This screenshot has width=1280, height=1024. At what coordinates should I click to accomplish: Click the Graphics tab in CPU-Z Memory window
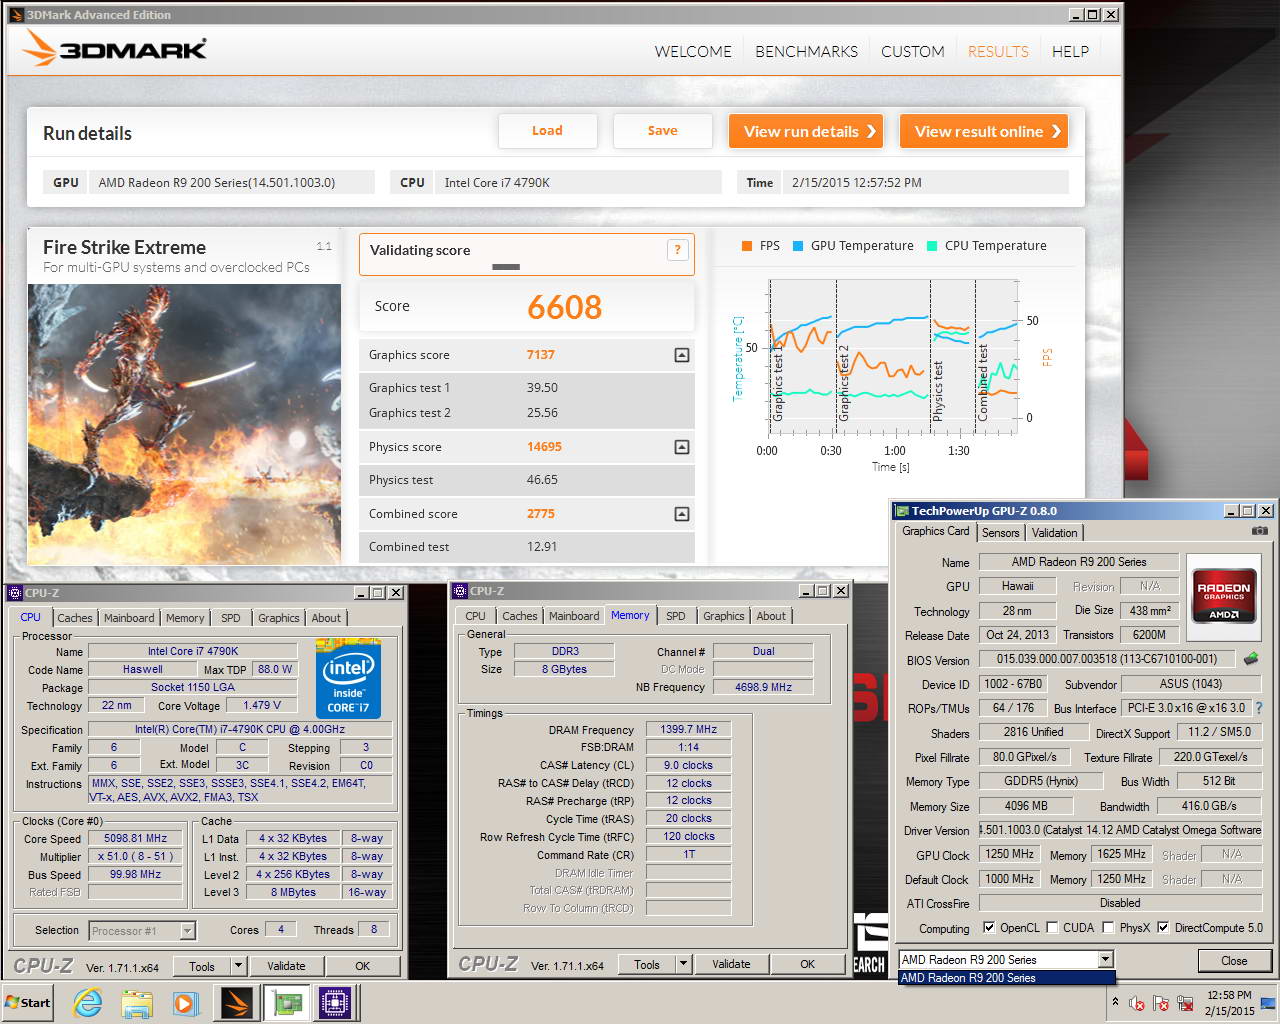[x=723, y=616]
